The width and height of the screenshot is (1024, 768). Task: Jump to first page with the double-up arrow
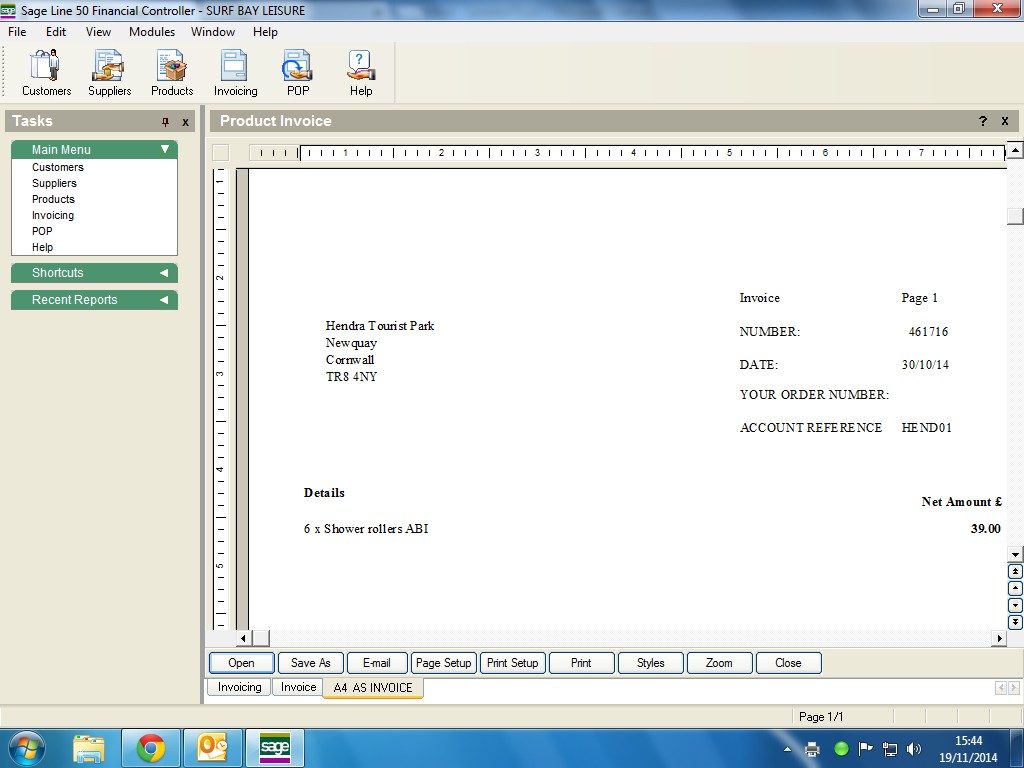coord(1015,572)
